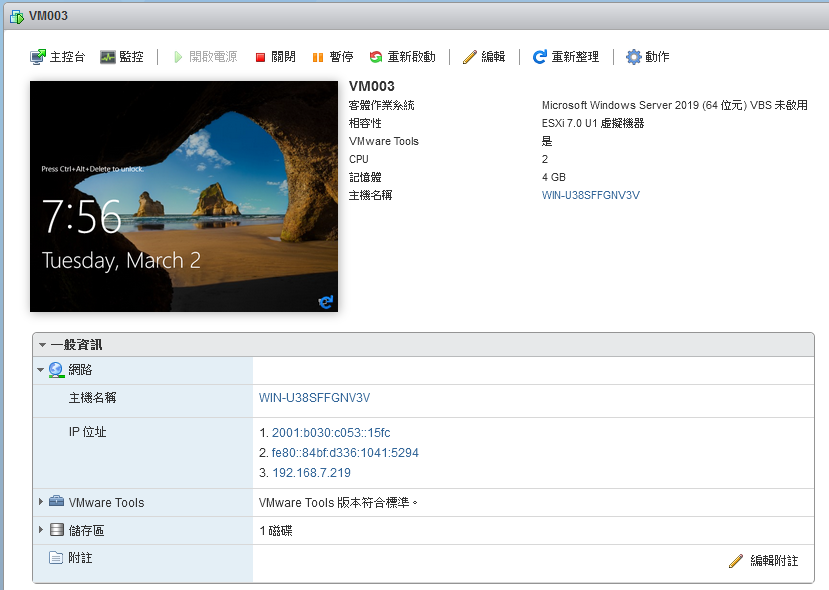The height and width of the screenshot is (590, 829).
Task: Click the 附註 notes page icon
Action: pyautogui.click(x=56, y=557)
